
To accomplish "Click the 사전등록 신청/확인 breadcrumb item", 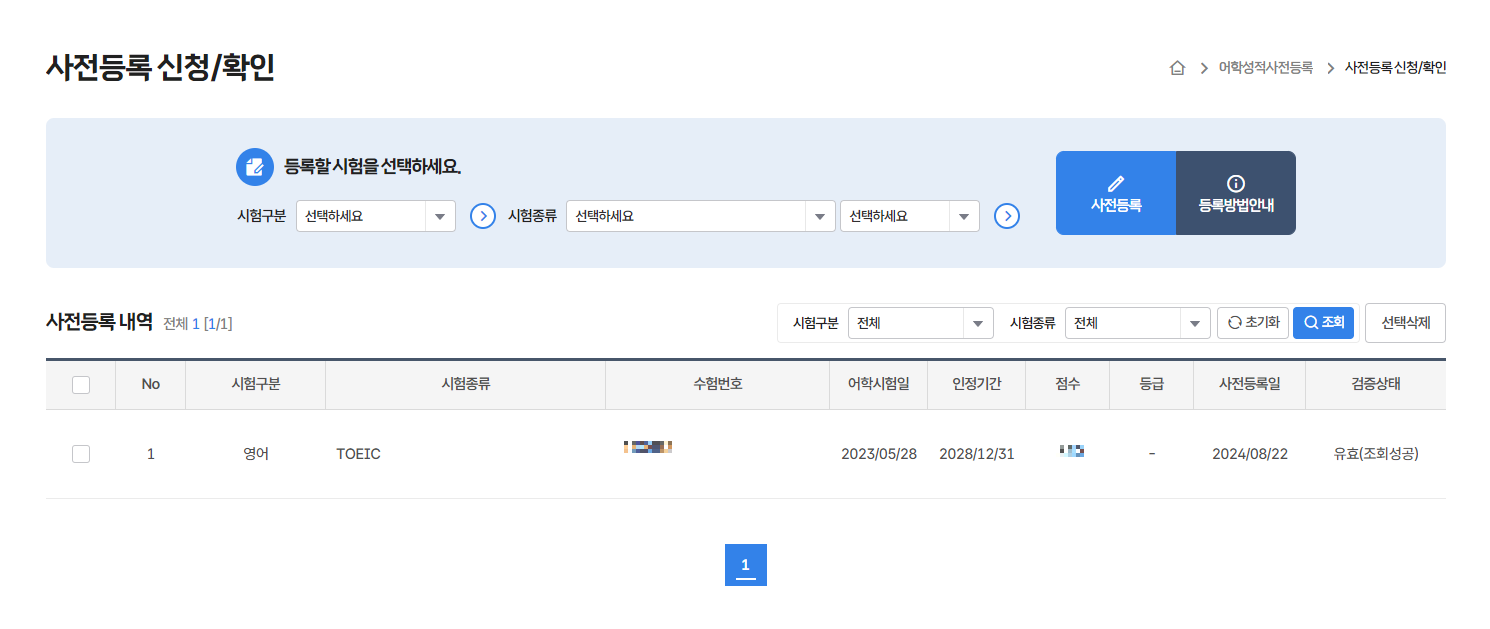I will tap(1395, 68).
